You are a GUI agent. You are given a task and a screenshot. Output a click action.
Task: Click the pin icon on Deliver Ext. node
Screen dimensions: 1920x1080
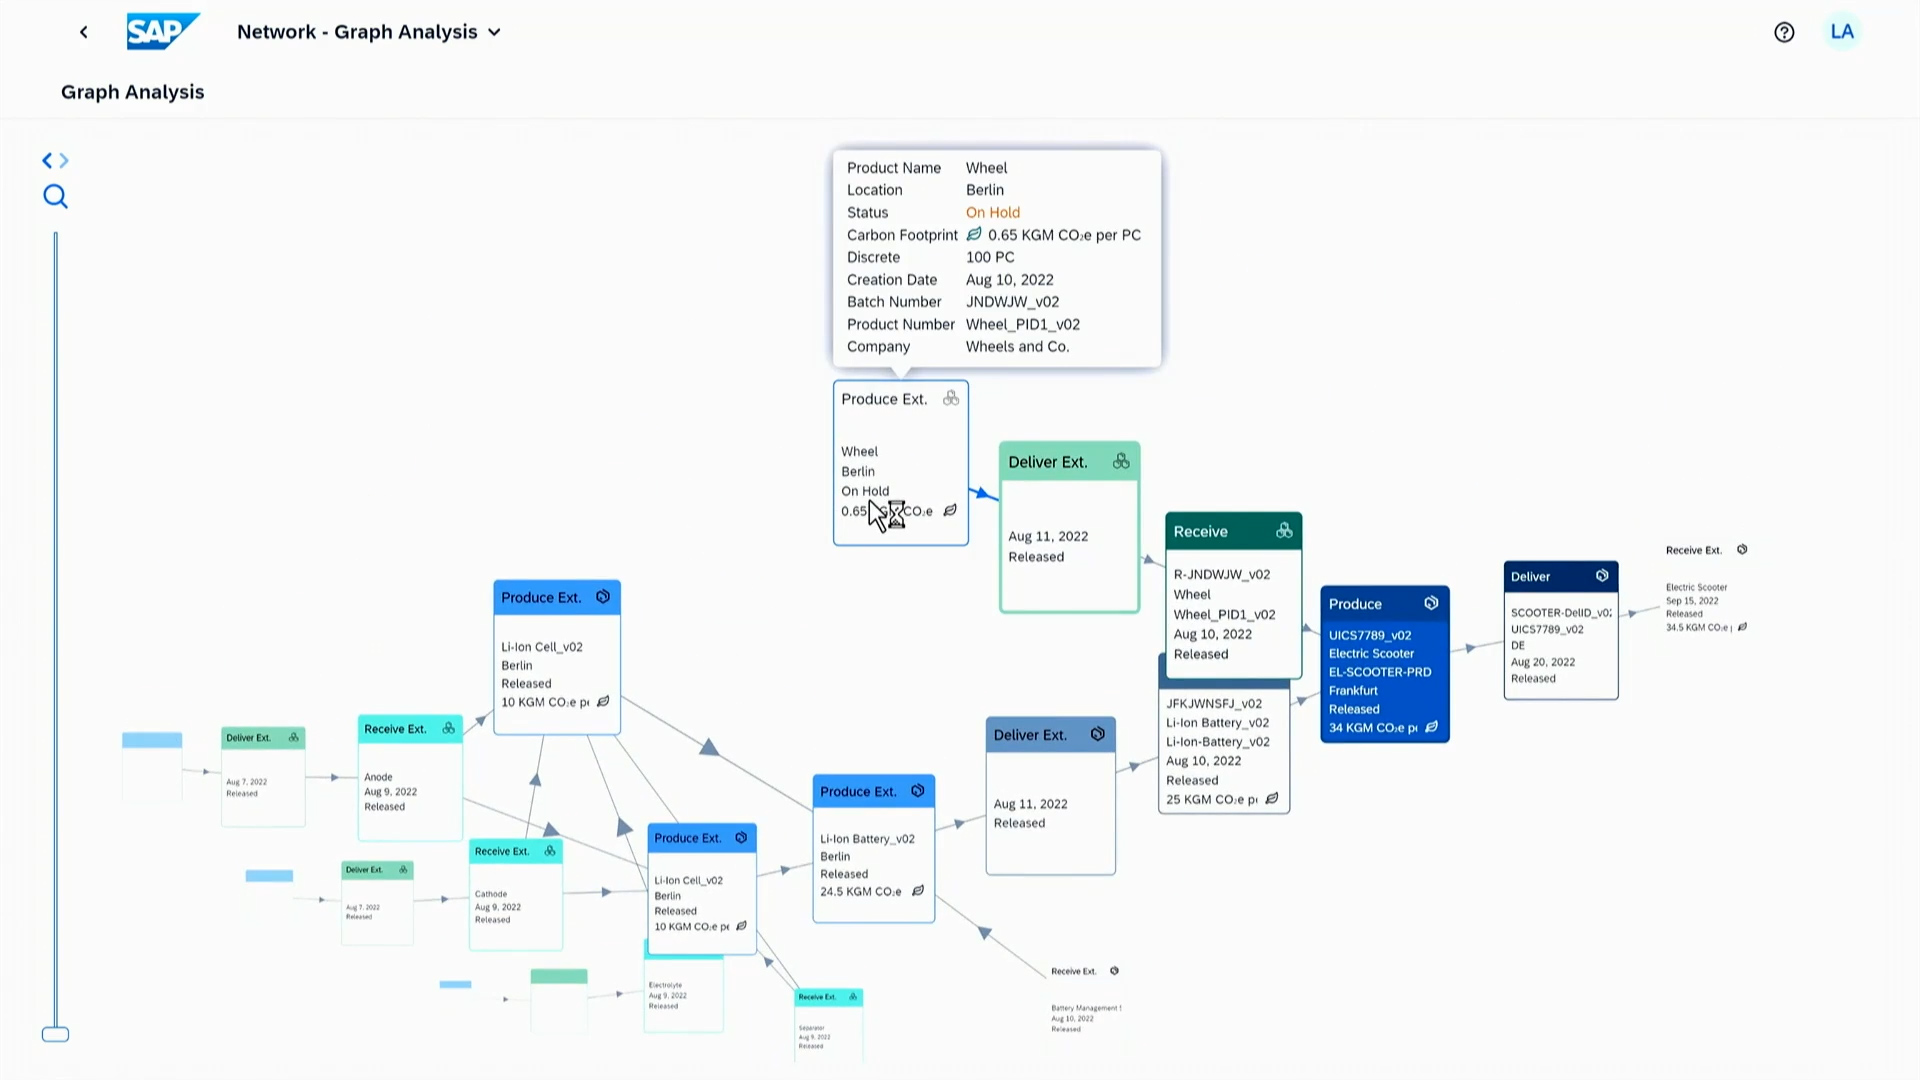click(x=1120, y=460)
